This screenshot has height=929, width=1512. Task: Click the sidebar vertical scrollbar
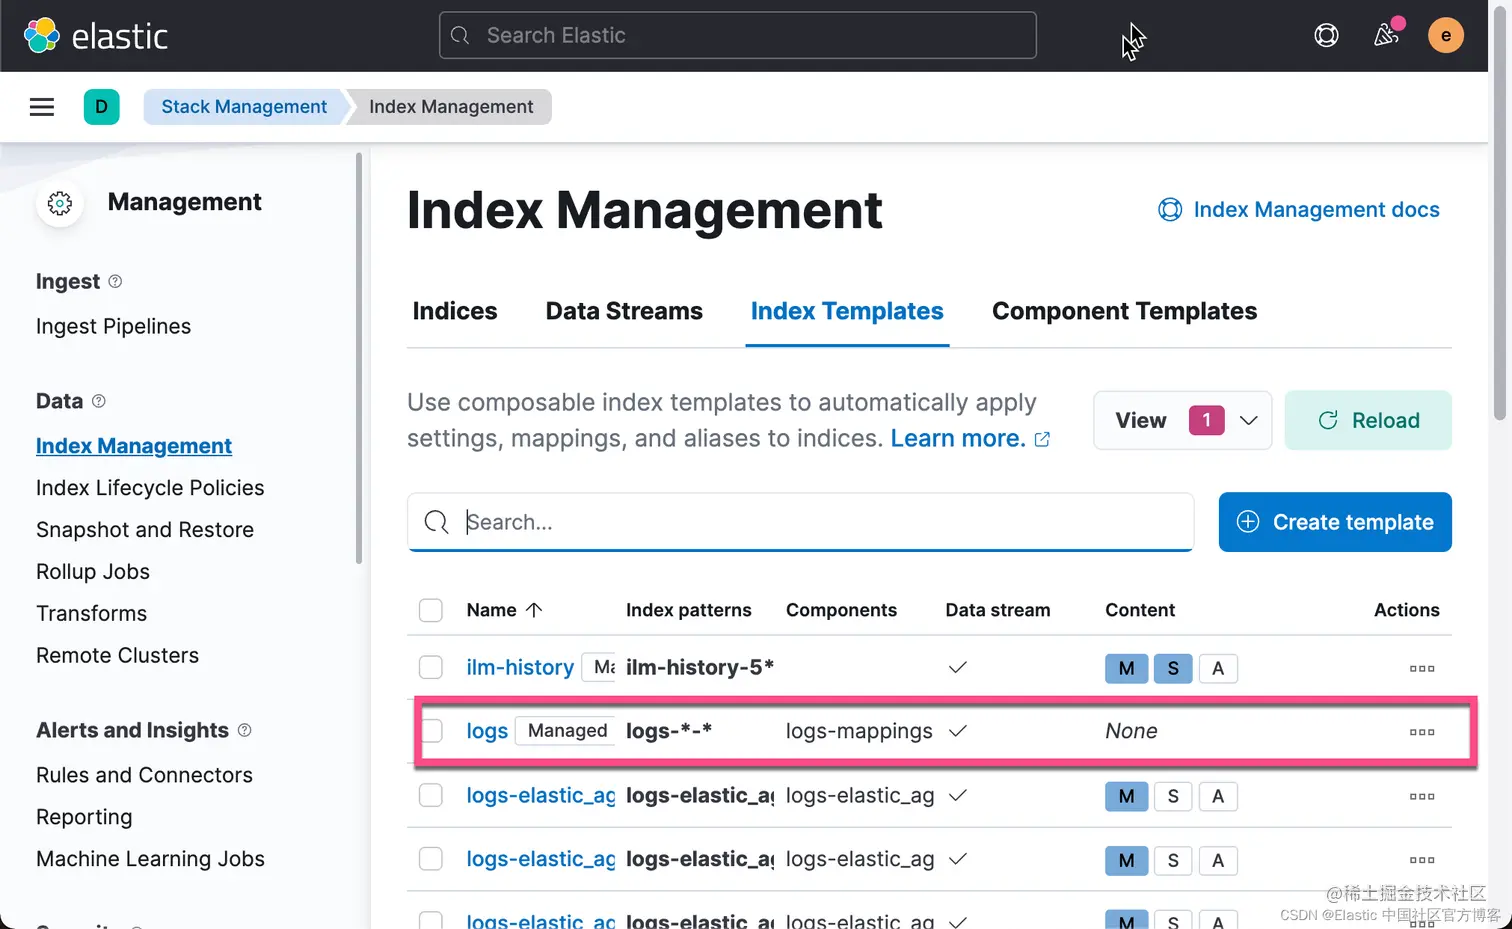coord(359,358)
